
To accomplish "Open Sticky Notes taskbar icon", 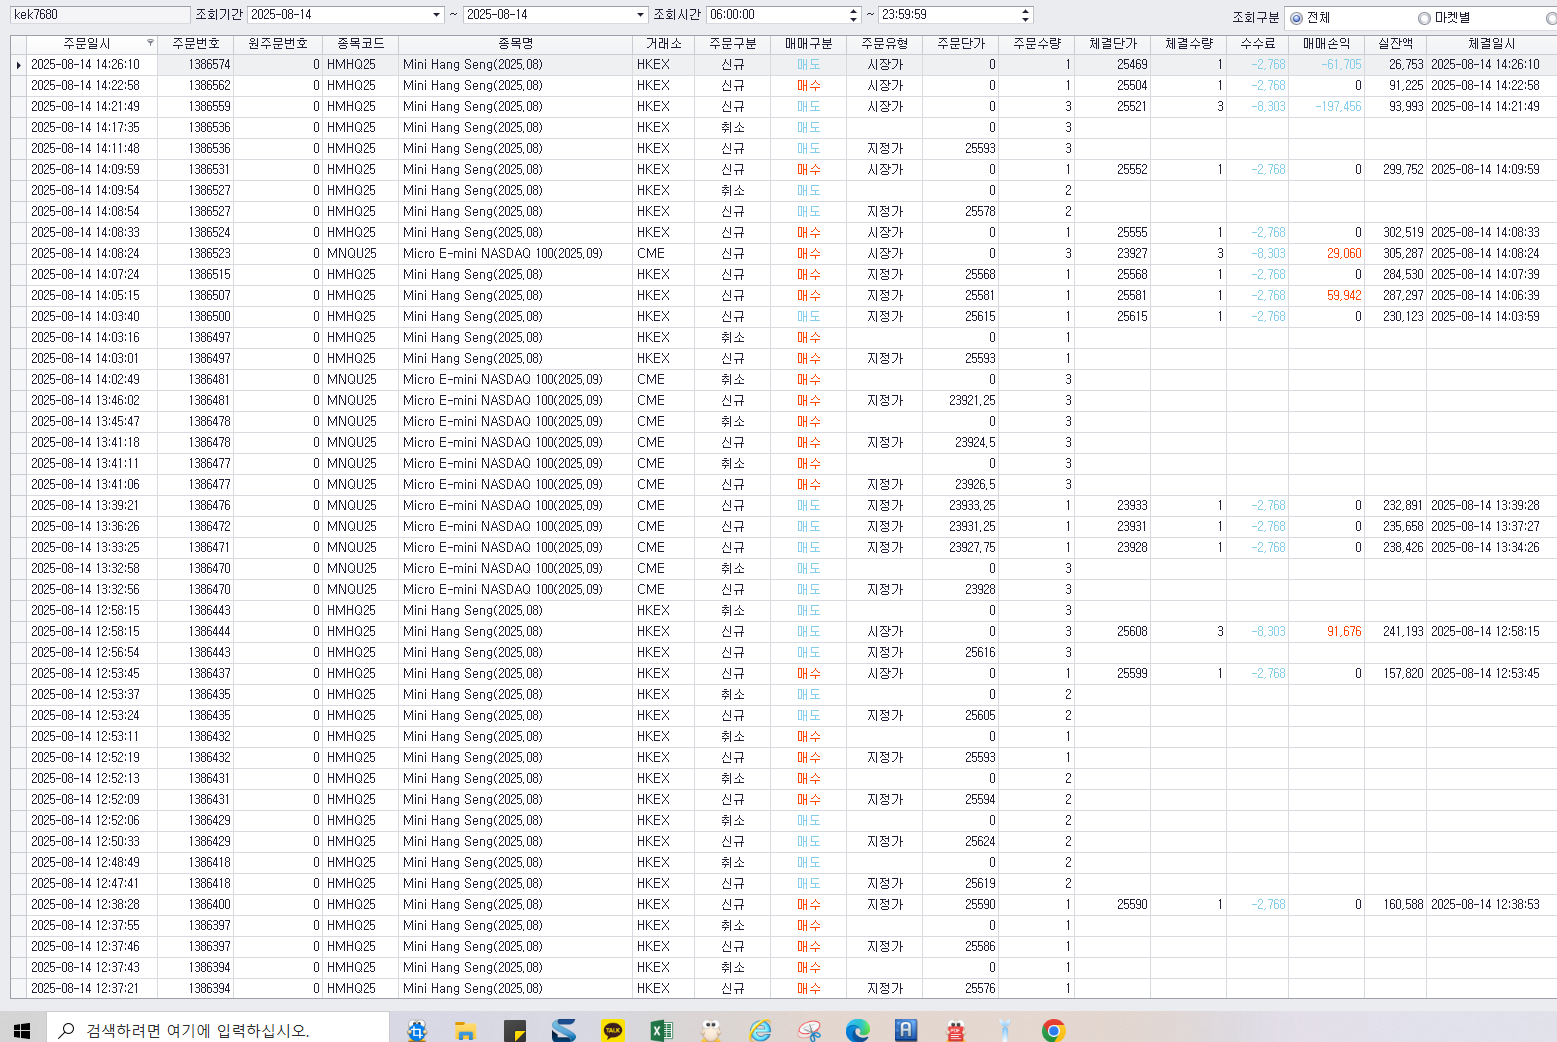I will 515,1030.
